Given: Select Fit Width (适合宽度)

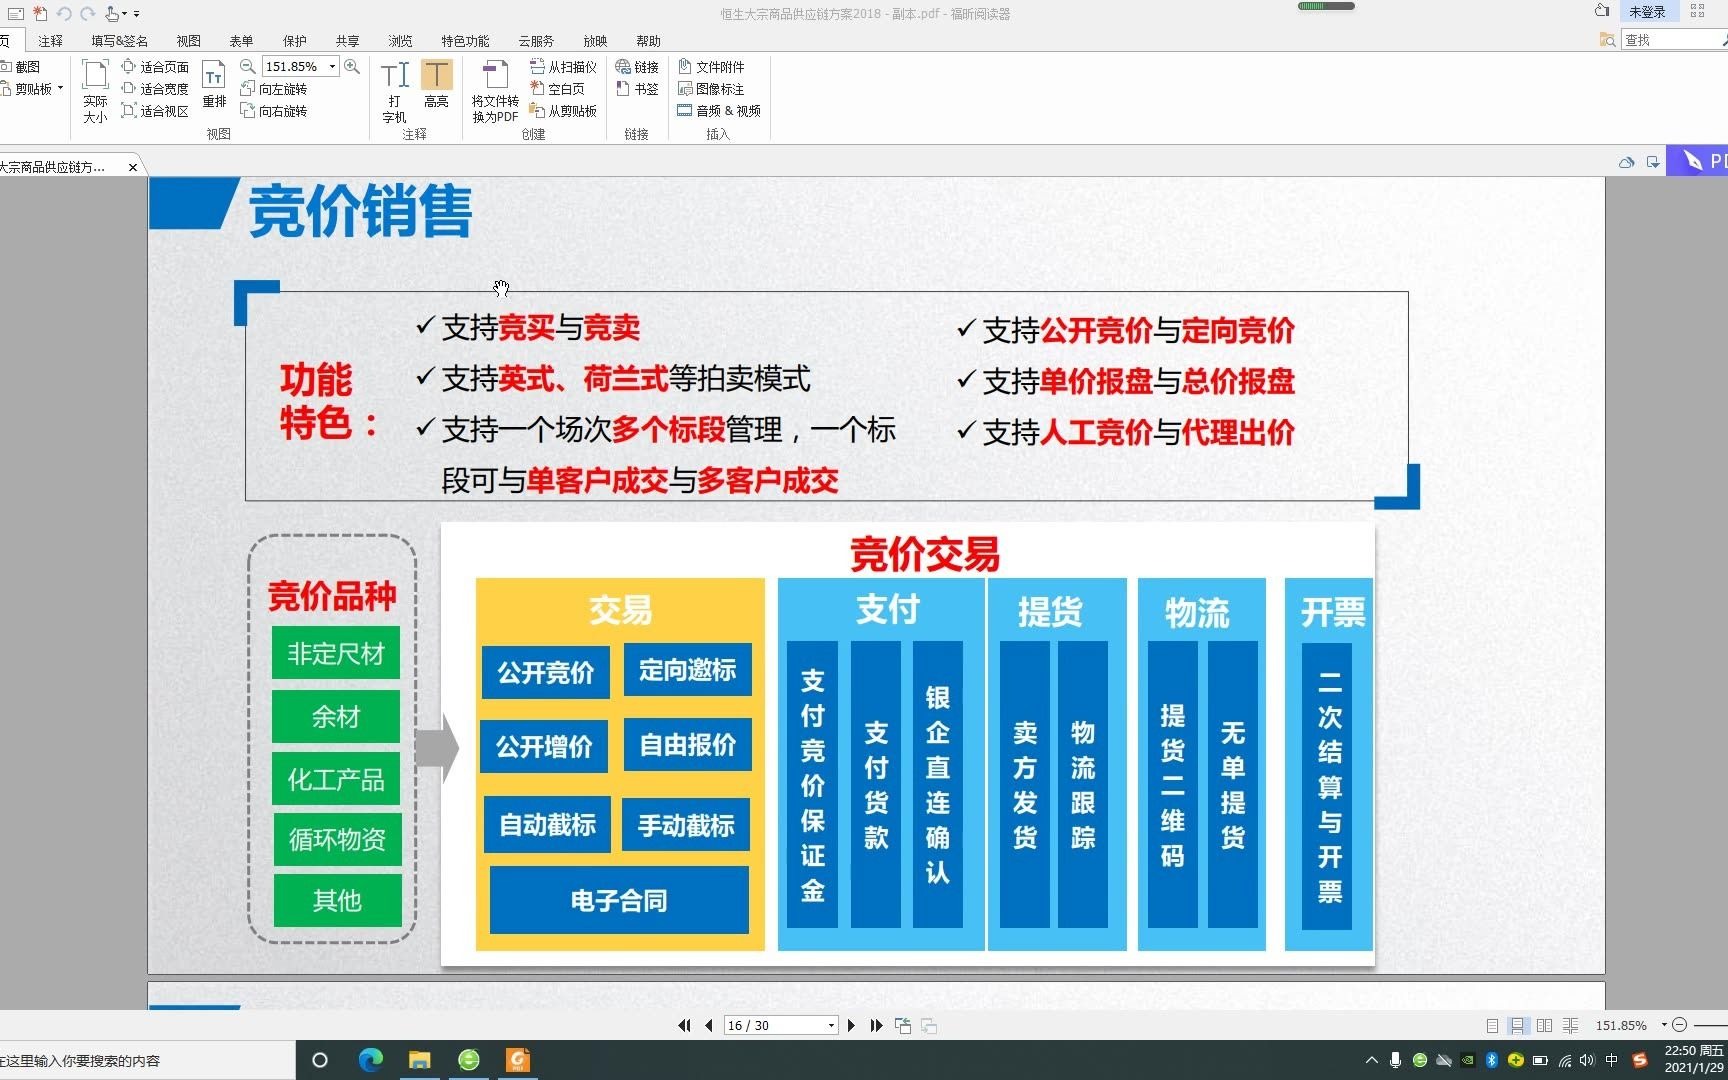Looking at the screenshot, I should (x=155, y=89).
